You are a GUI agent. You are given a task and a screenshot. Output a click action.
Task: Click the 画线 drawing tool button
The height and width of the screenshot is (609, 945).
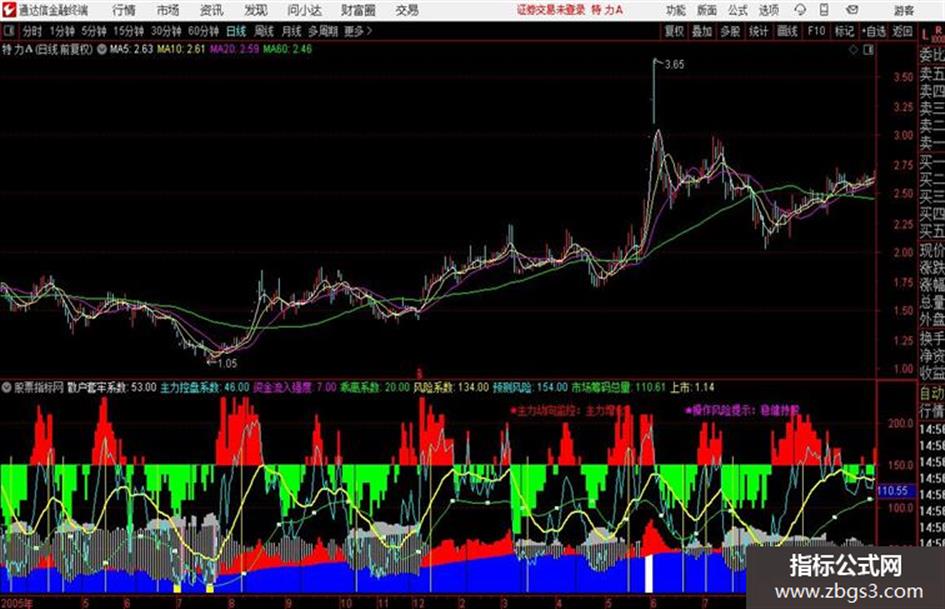point(787,31)
